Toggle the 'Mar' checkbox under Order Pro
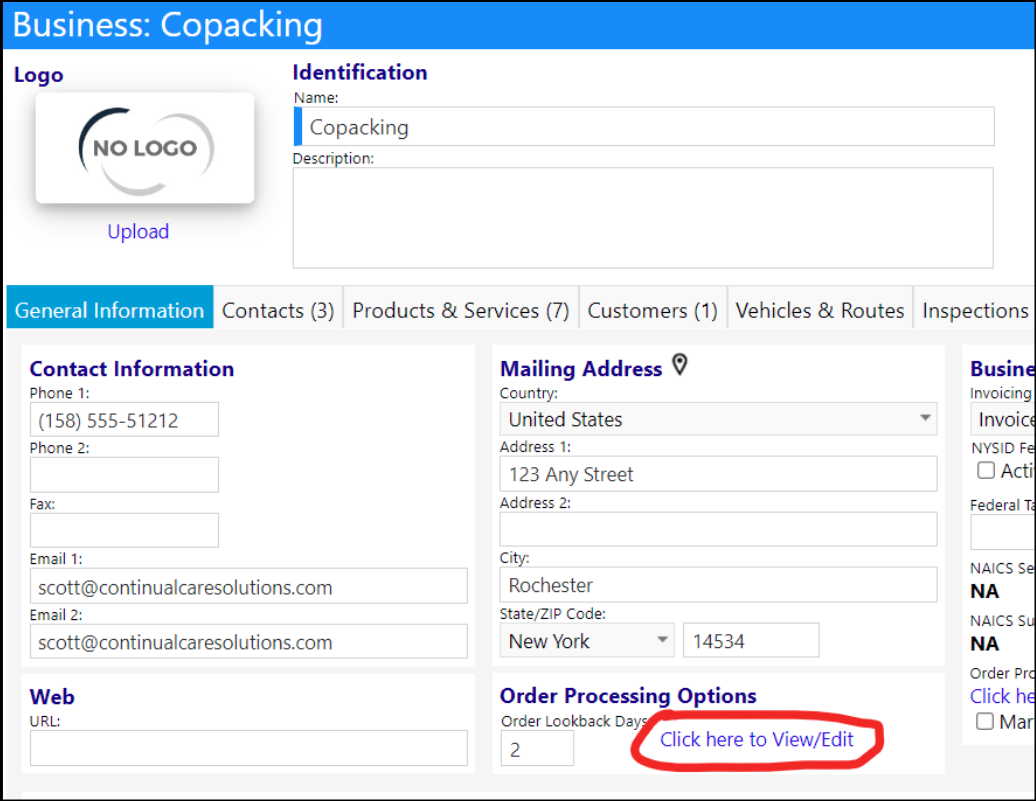 (x=984, y=721)
